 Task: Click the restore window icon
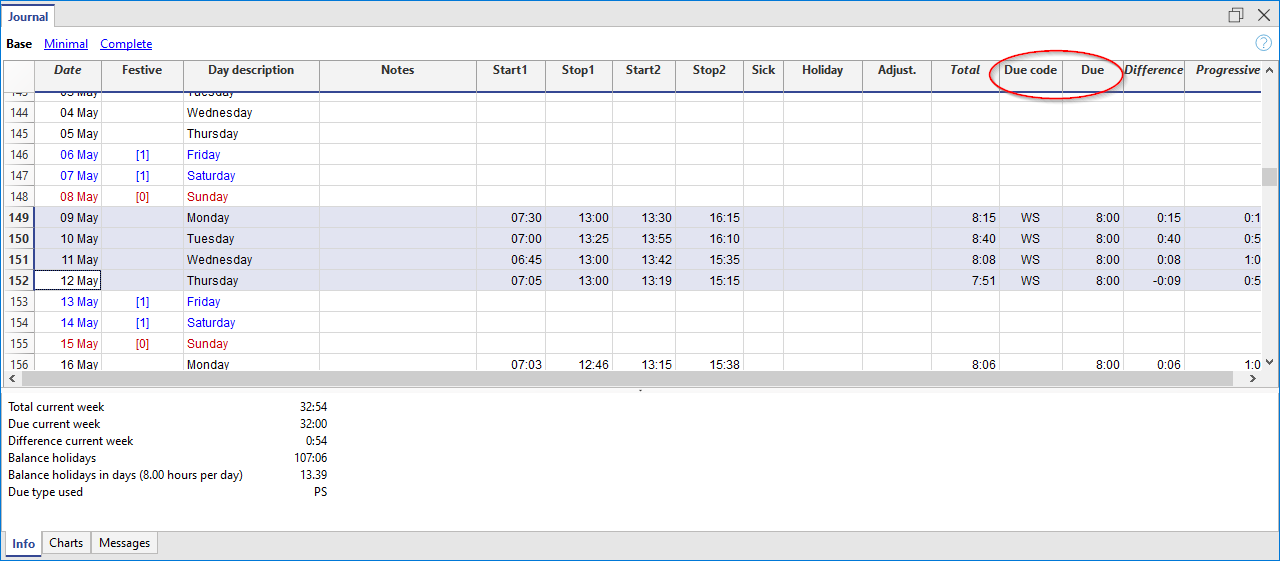point(1236,15)
